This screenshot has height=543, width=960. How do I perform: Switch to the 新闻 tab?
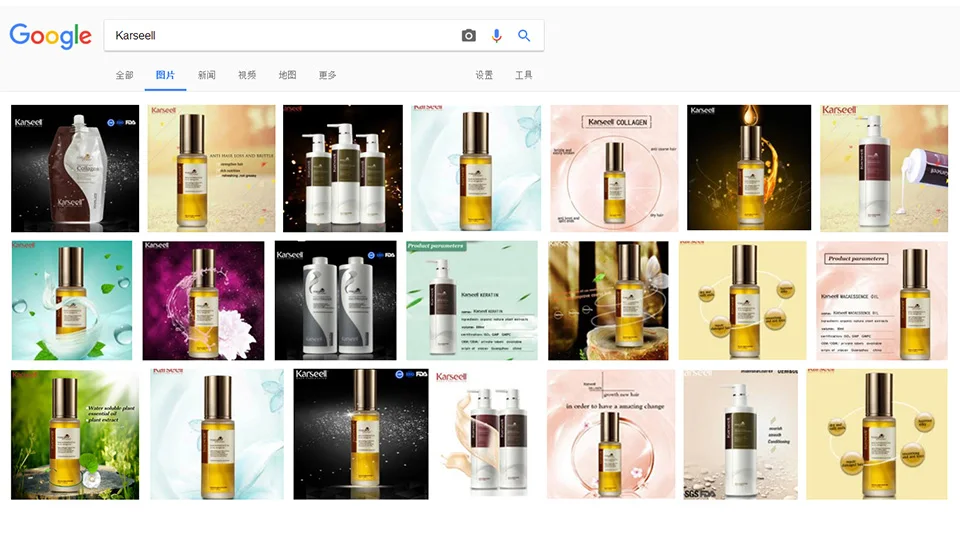206,75
